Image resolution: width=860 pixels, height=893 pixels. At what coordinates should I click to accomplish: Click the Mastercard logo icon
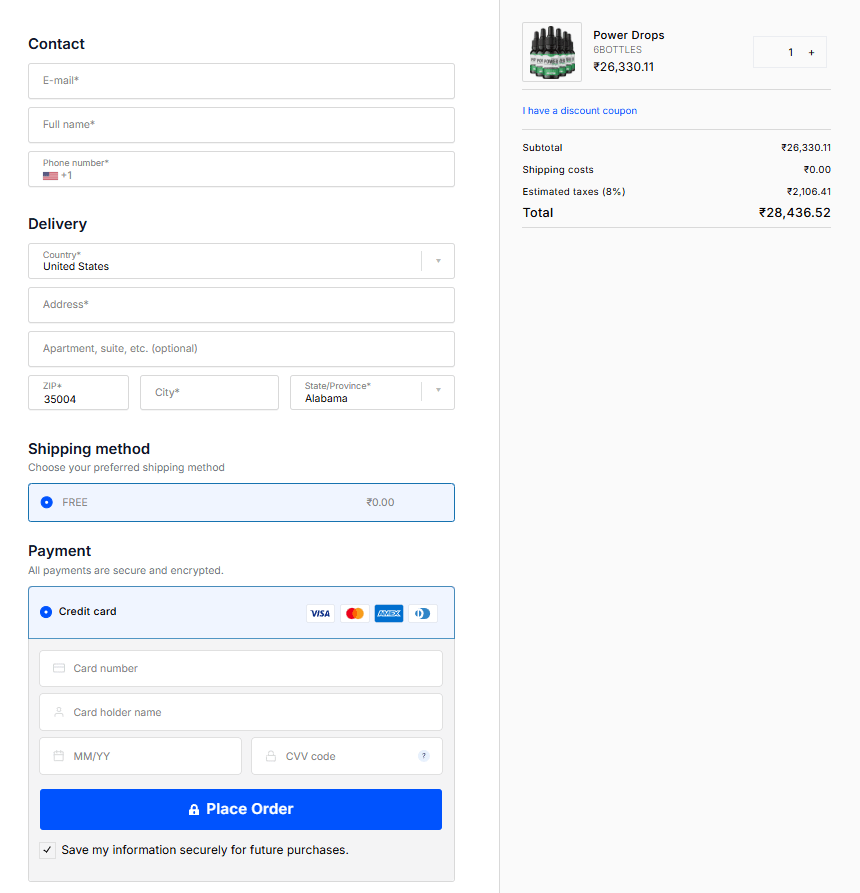354,613
